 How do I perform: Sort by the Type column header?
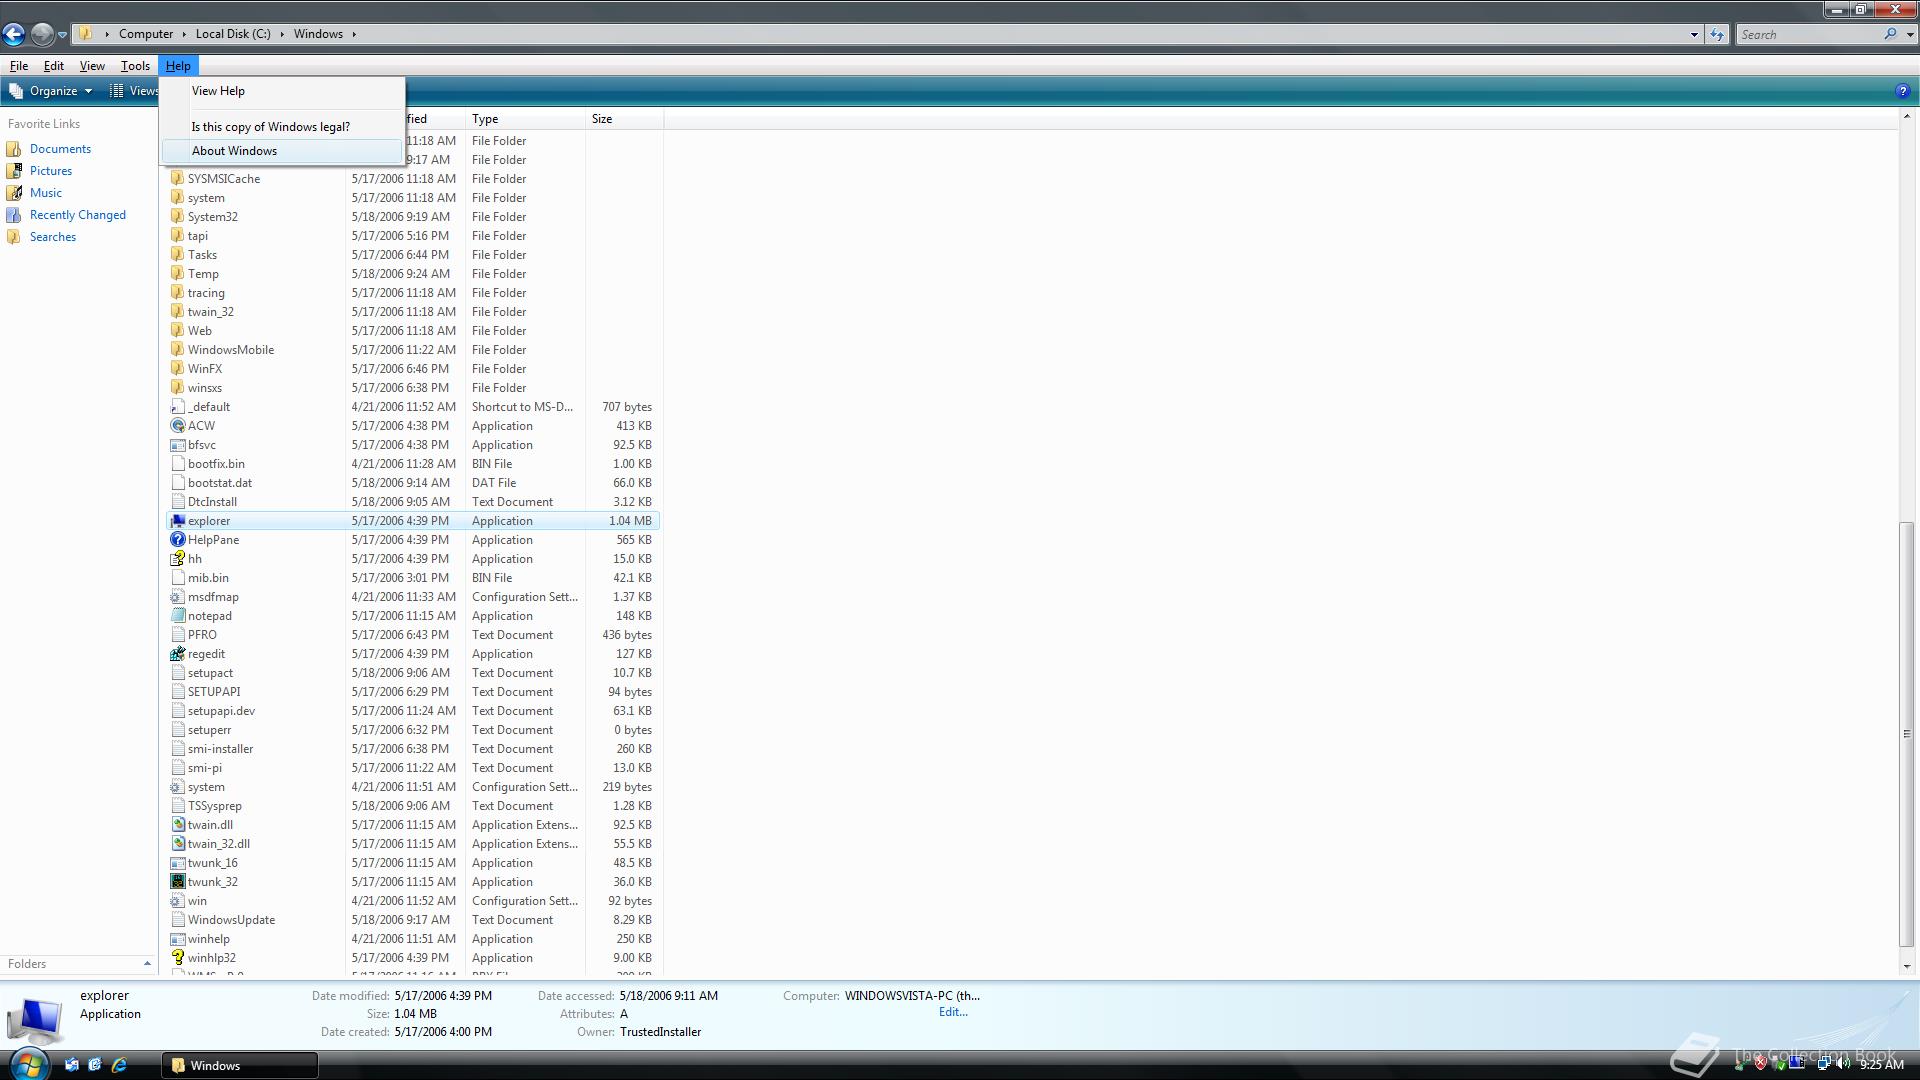(525, 119)
